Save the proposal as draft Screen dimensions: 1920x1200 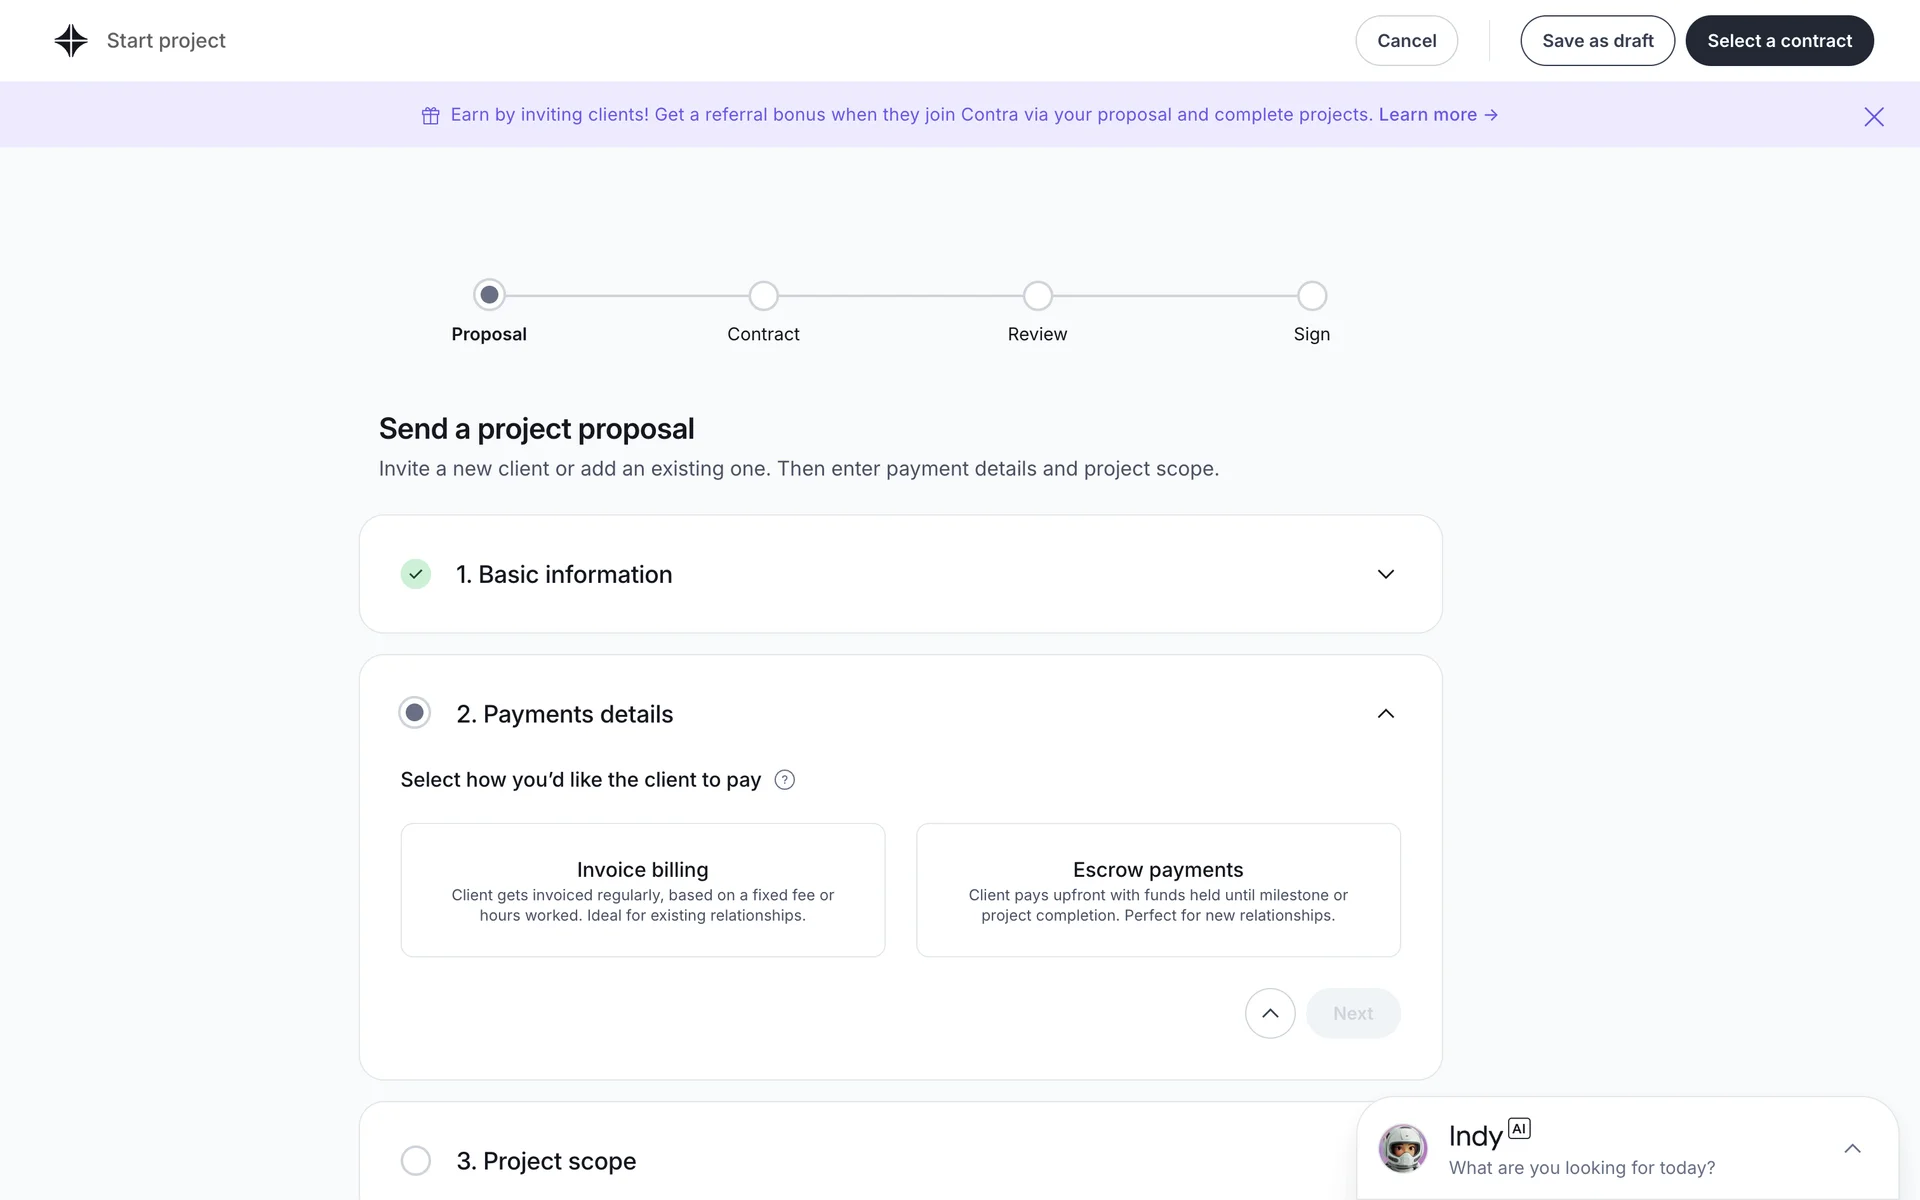(x=1597, y=41)
